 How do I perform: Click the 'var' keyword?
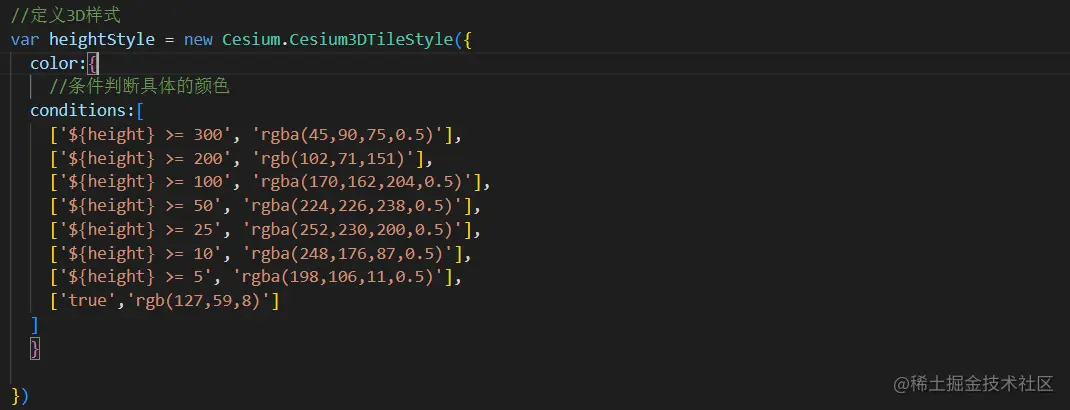25,39
